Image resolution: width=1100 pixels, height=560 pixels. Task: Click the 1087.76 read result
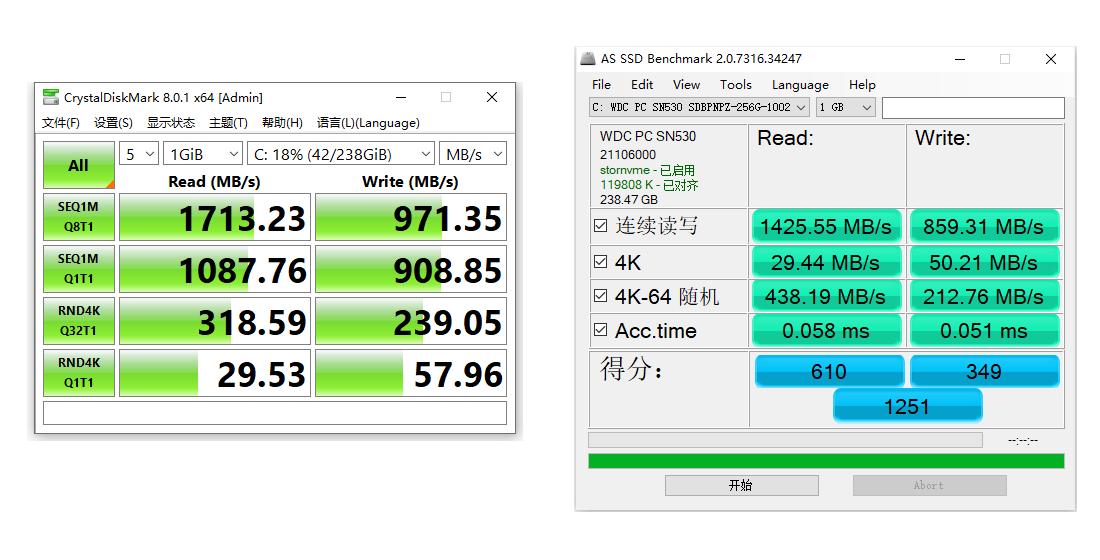pyautogui.click(x=215, y=269)
